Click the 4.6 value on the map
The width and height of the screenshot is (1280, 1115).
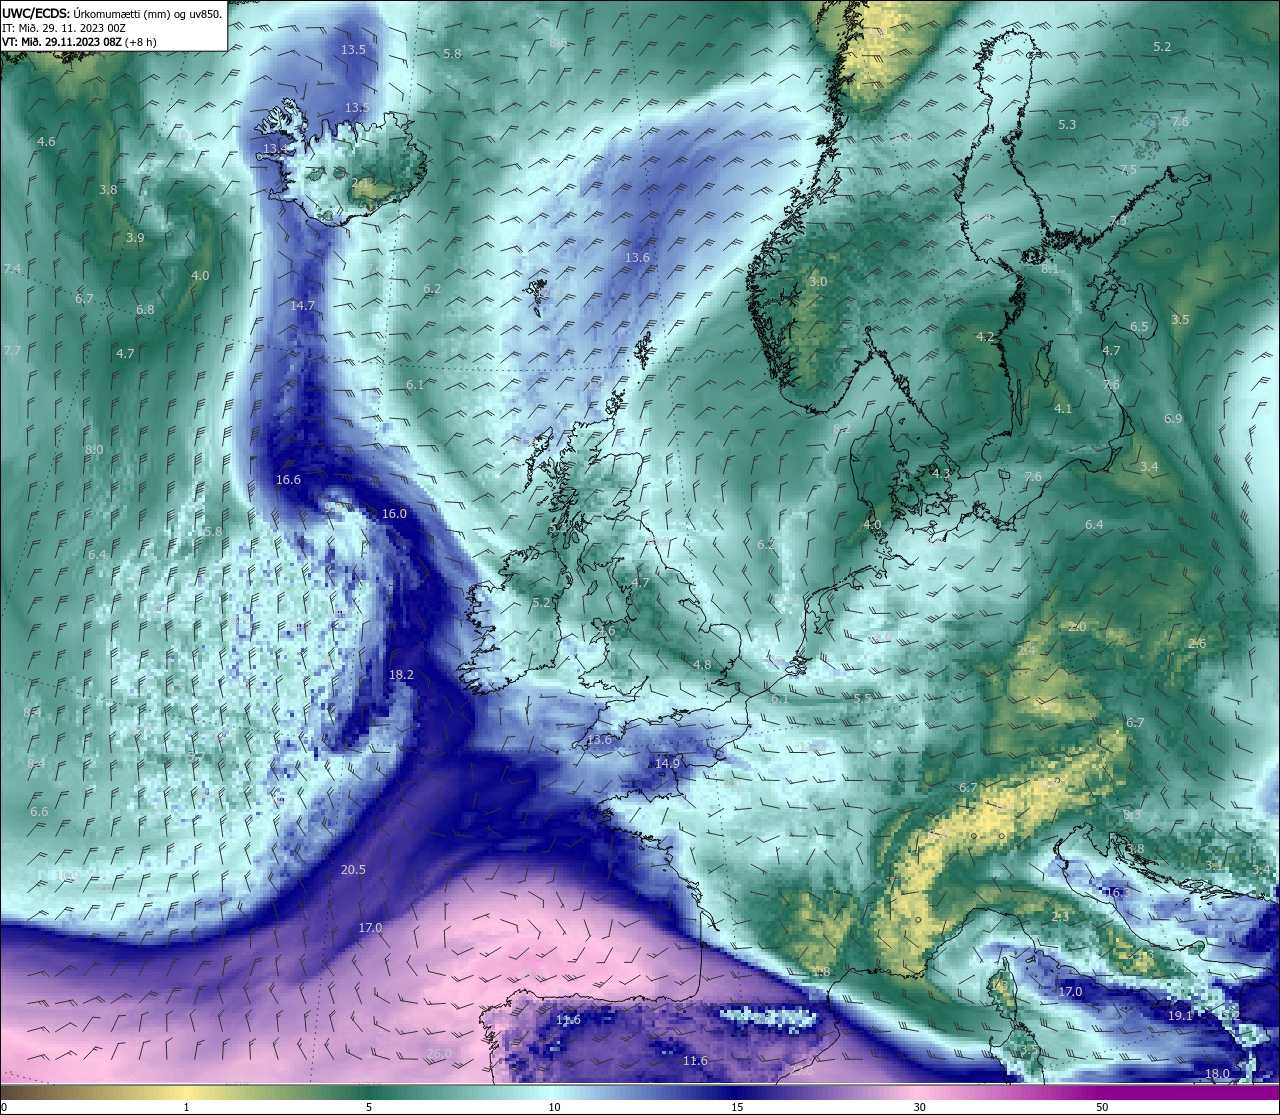coord(46,142)
